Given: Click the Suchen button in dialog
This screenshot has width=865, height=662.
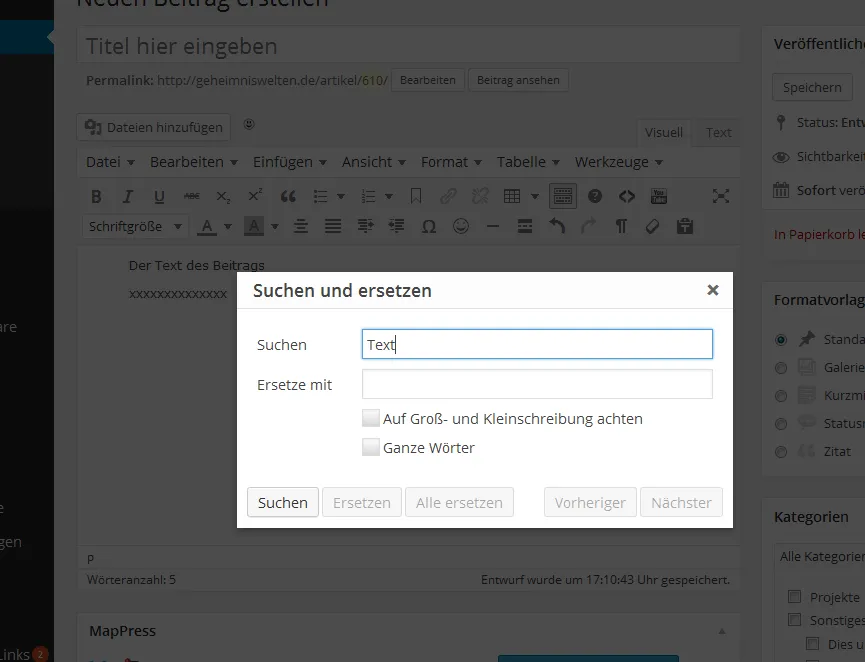Looking at the screenshot, I should pos(282,503).
